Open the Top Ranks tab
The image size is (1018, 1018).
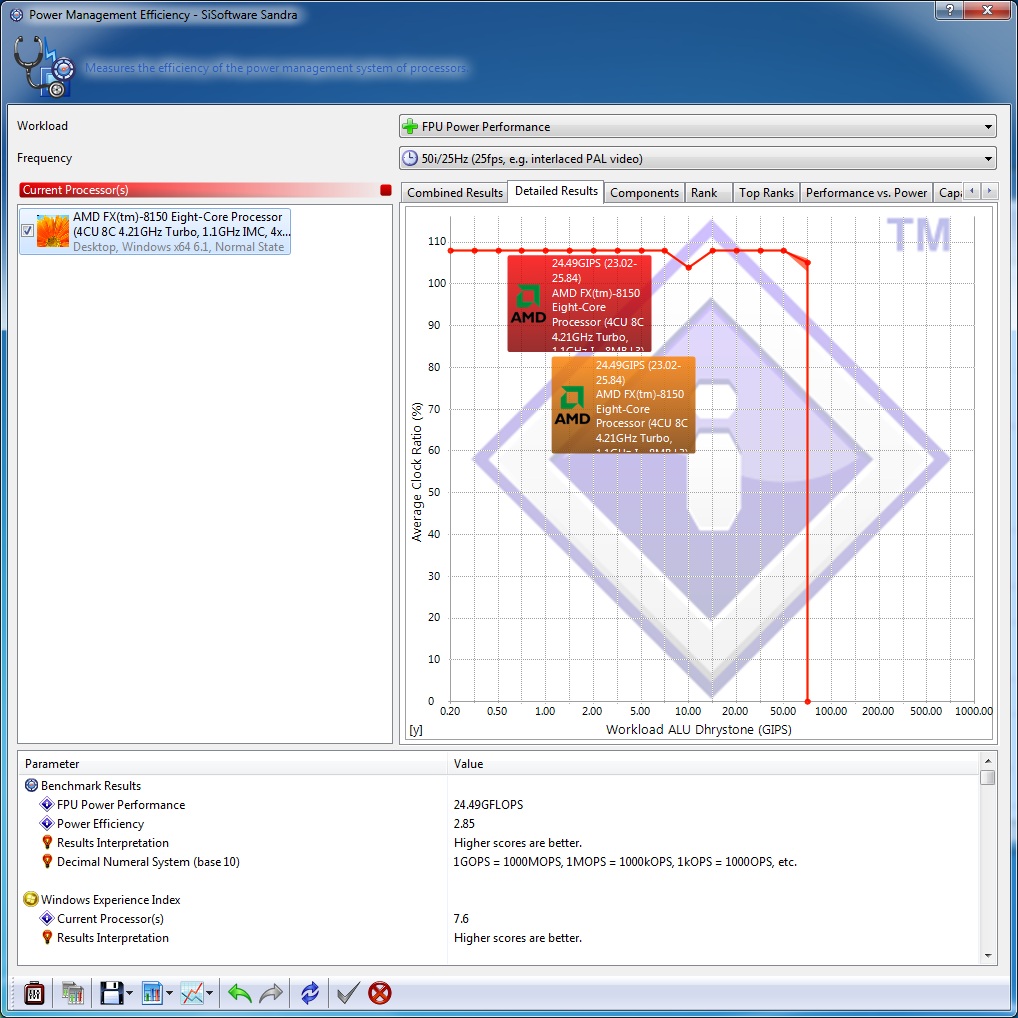point(766,193)
